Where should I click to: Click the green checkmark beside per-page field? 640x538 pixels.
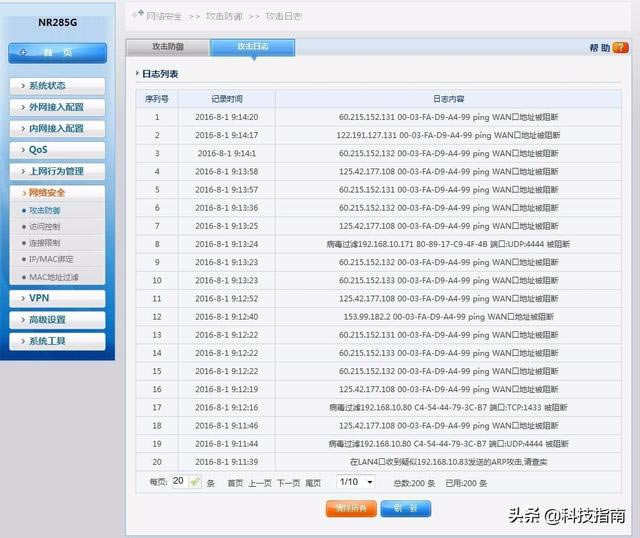point(195,481)
